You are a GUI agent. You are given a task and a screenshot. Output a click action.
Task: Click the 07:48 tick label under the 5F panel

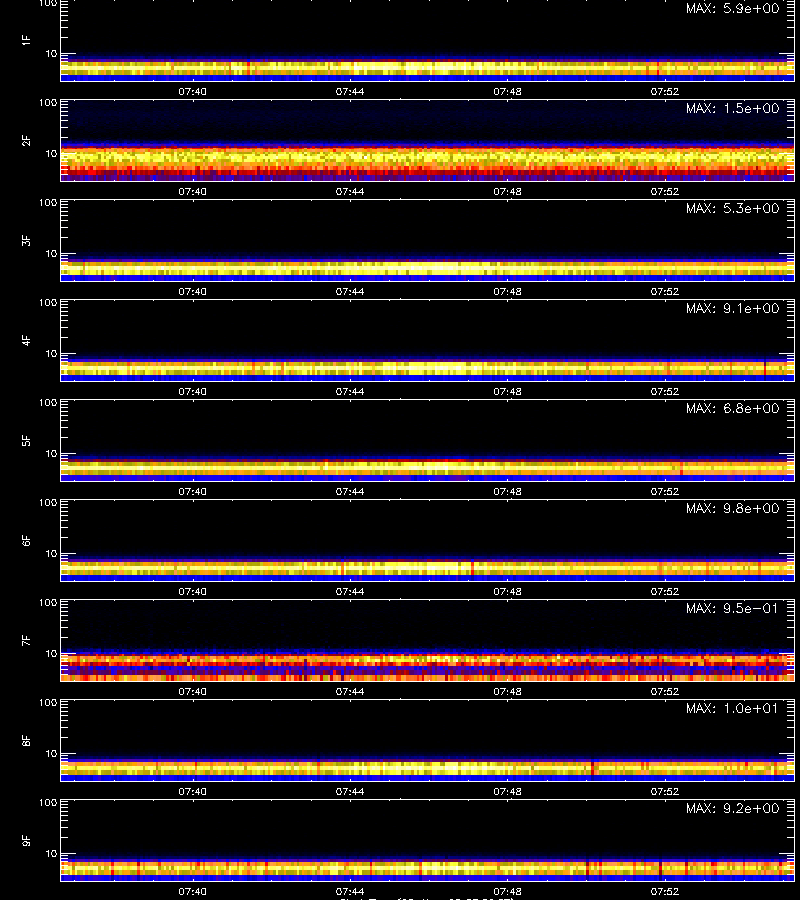[x=507, y=491]
